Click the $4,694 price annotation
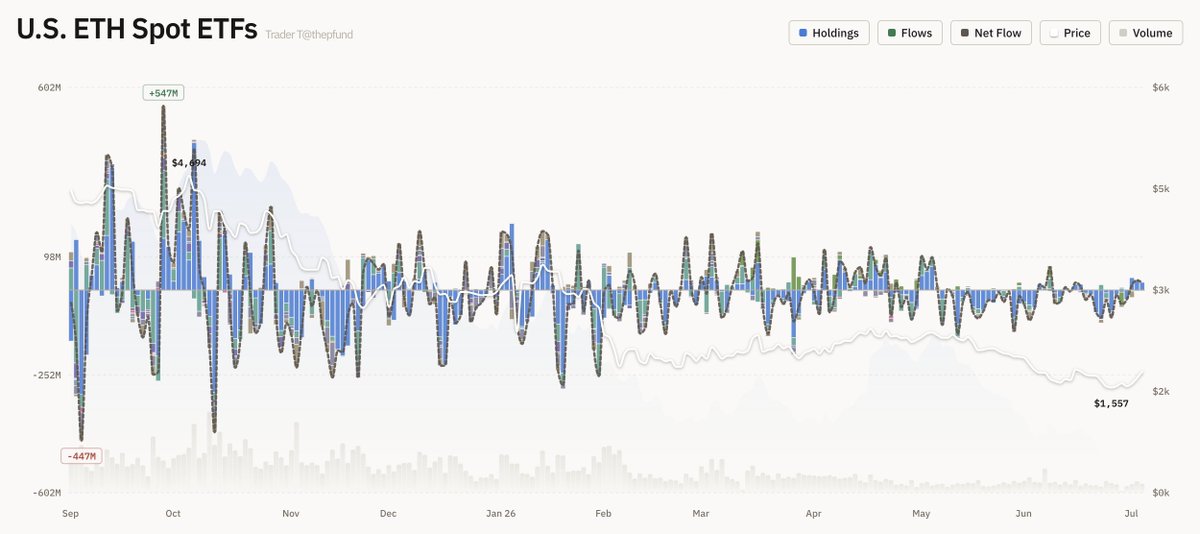Image resolution: width=1200 pixels, height=534 pixels. tap(189, 162)
